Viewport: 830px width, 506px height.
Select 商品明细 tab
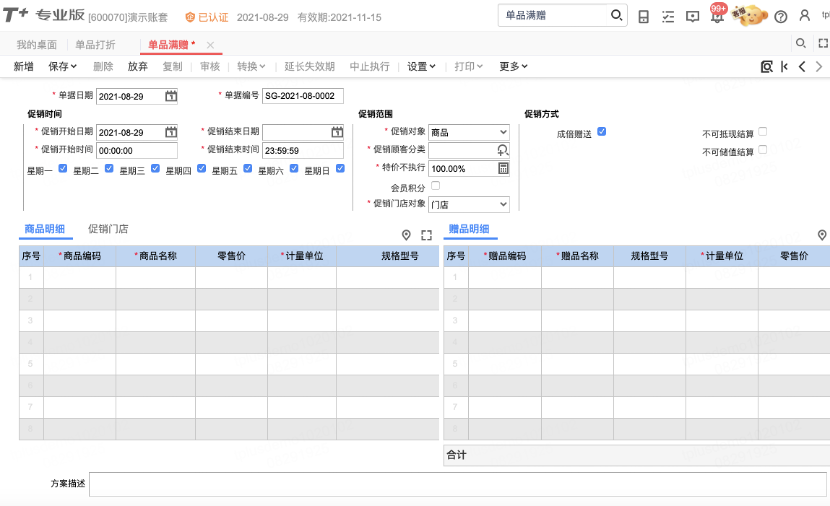point(44,229)
